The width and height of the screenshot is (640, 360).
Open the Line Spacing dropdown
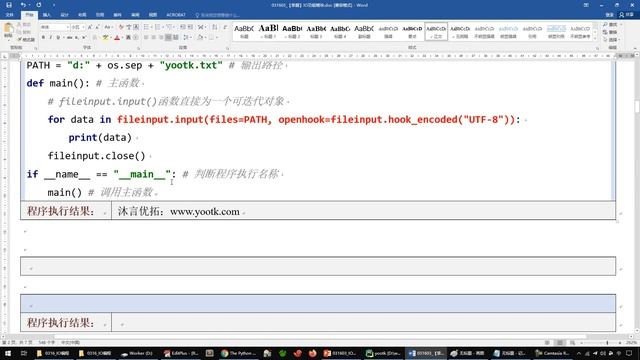[x=187, y=38]
